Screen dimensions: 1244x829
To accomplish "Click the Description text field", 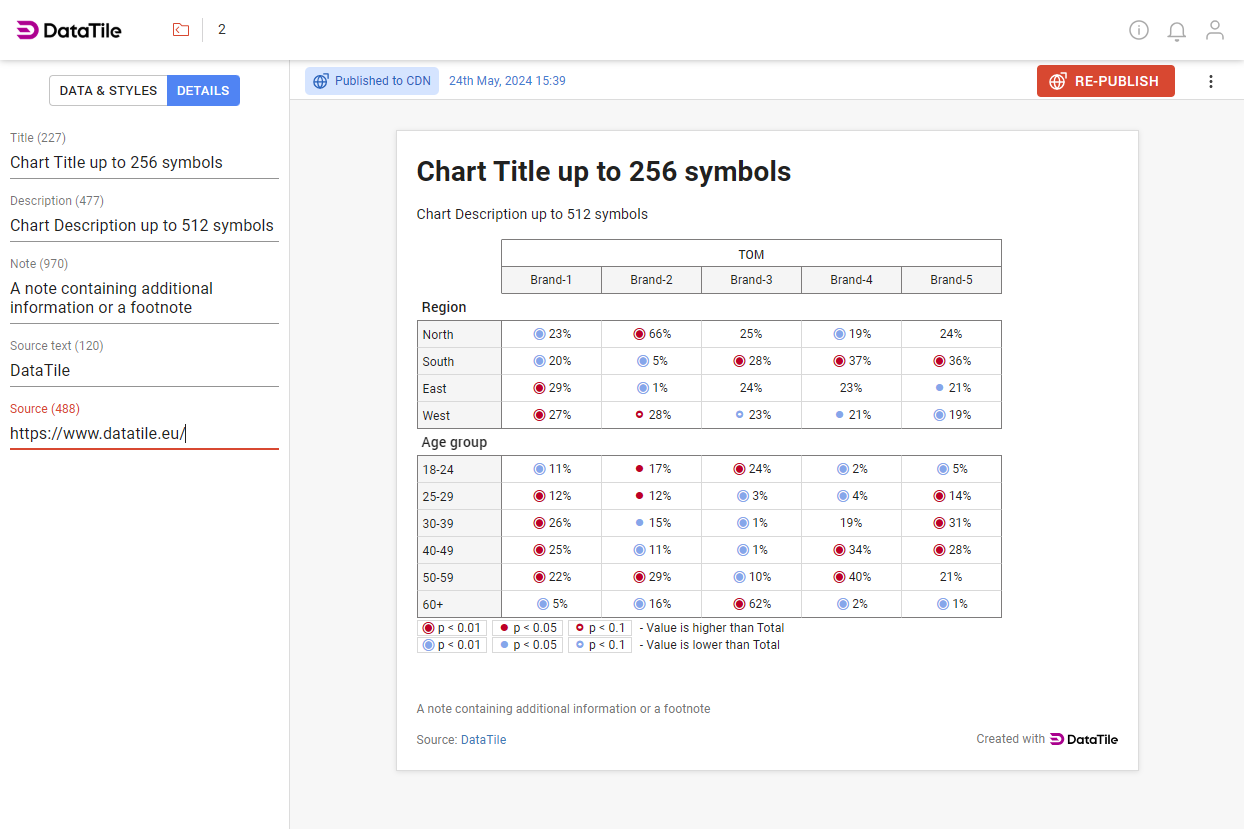I will (x=140, y=226).
